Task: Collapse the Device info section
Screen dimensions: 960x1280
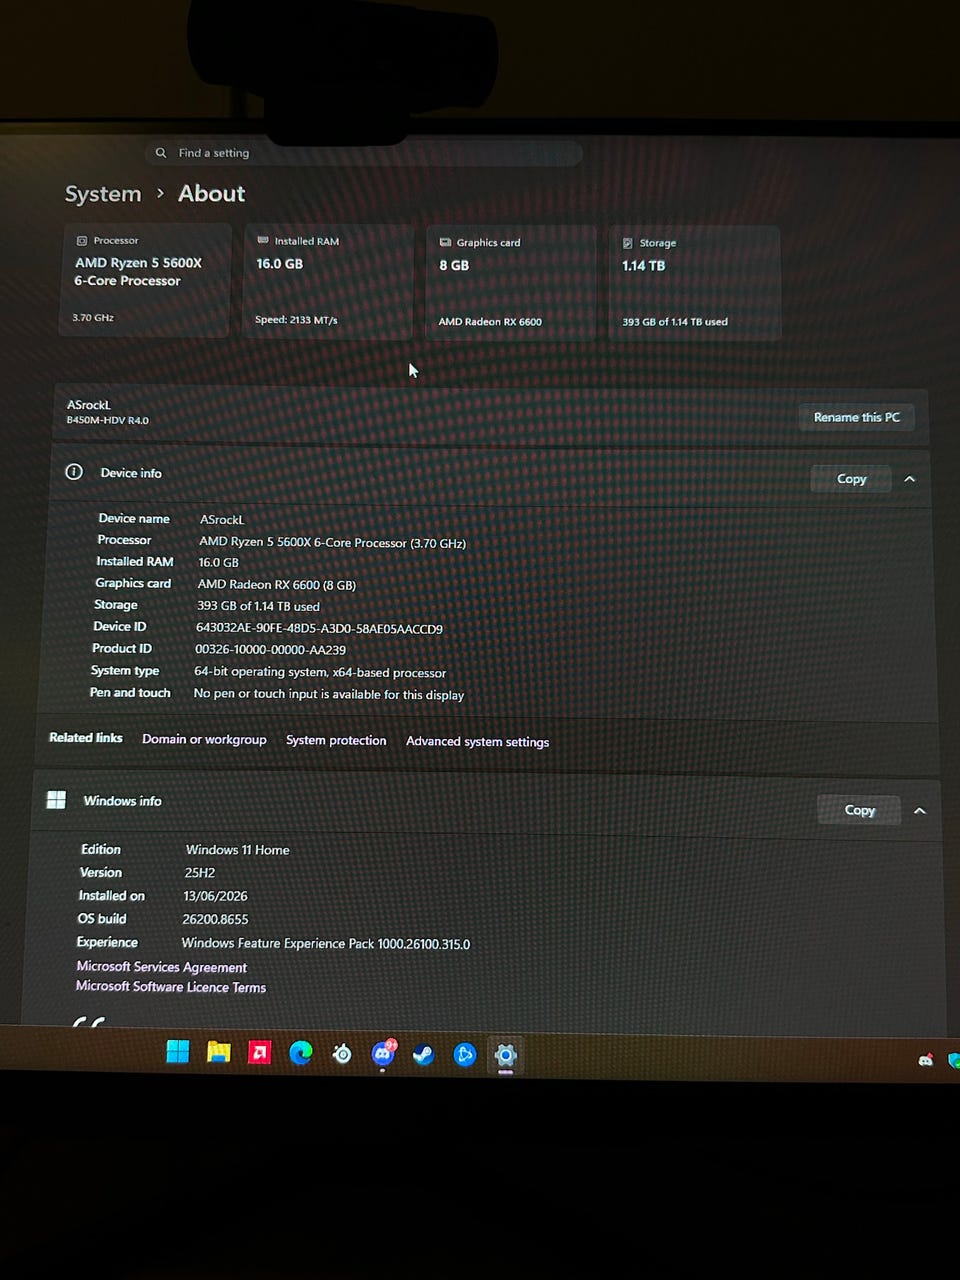Action: (x=909, y=479)
